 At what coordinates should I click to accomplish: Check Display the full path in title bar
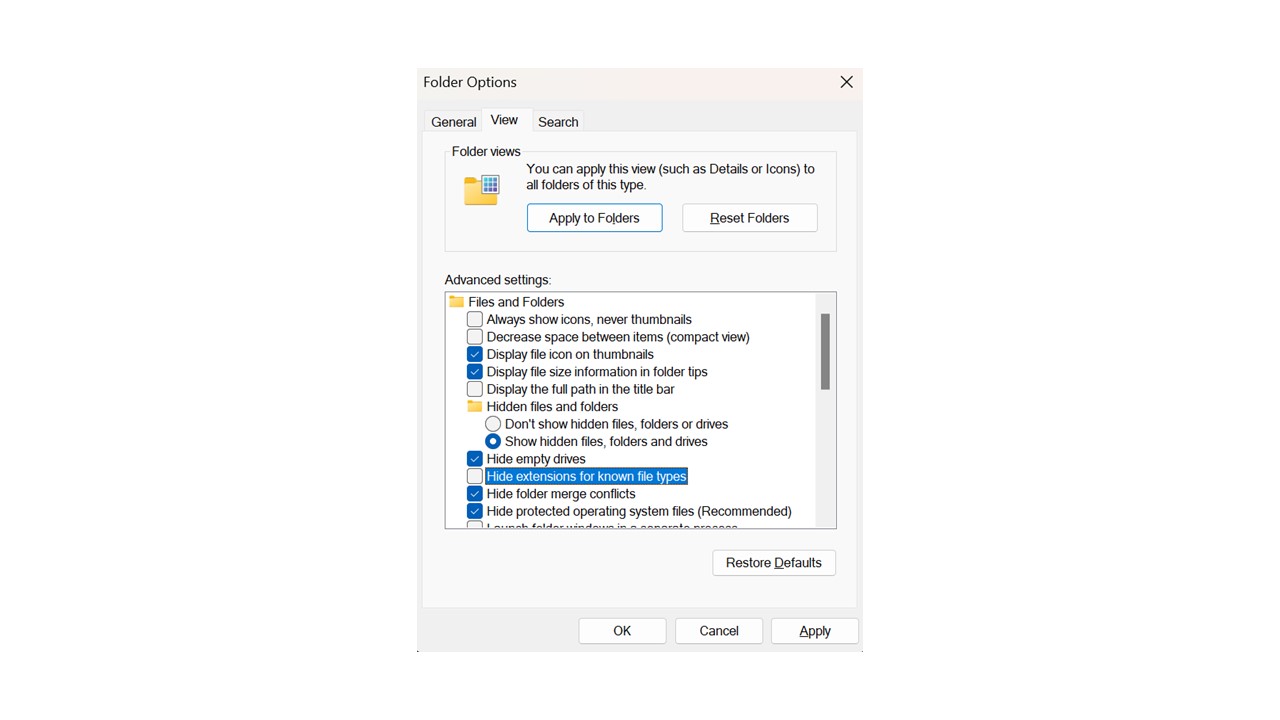coord(475,389)
